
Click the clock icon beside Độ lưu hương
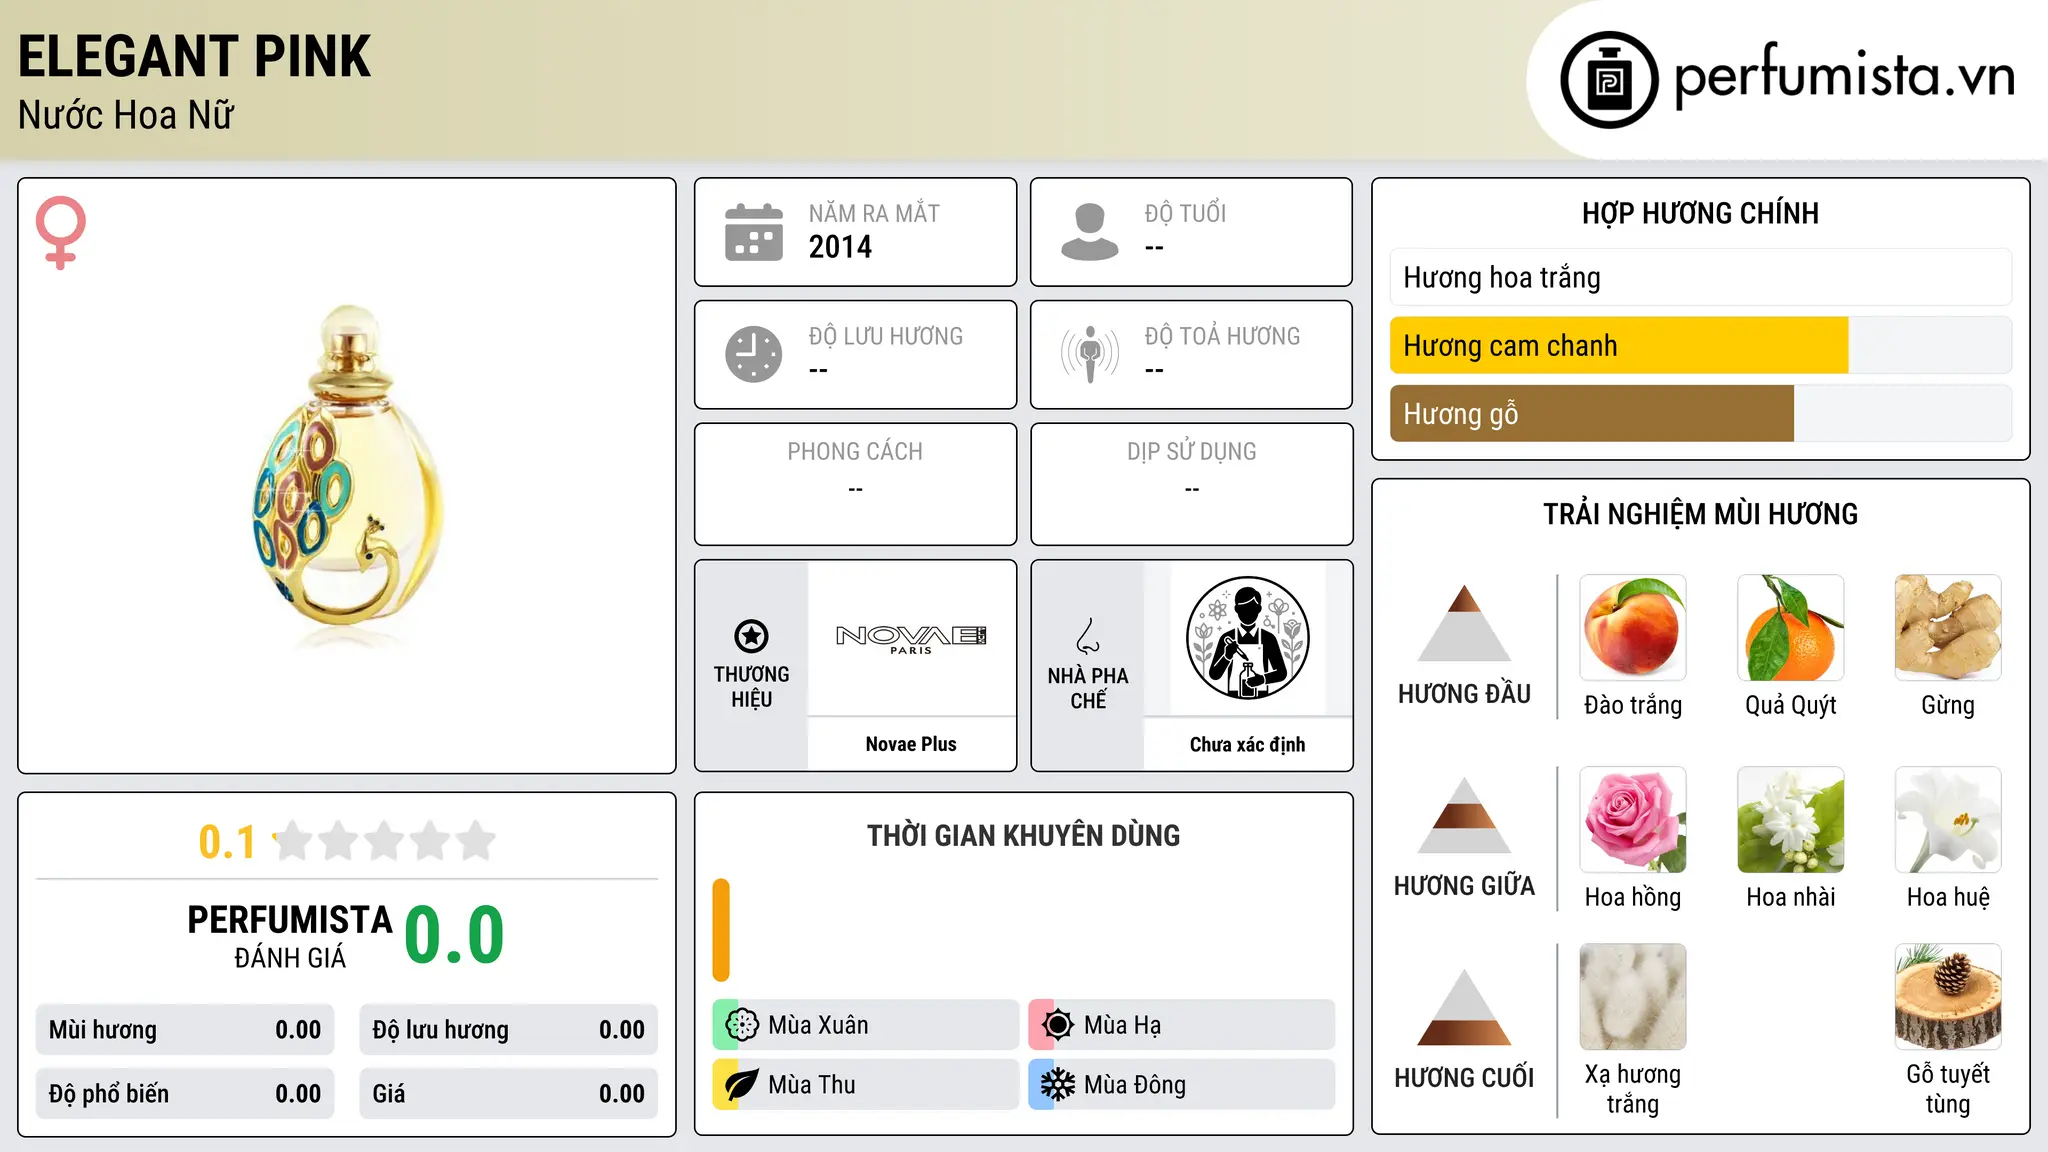[x=754, y=354]
